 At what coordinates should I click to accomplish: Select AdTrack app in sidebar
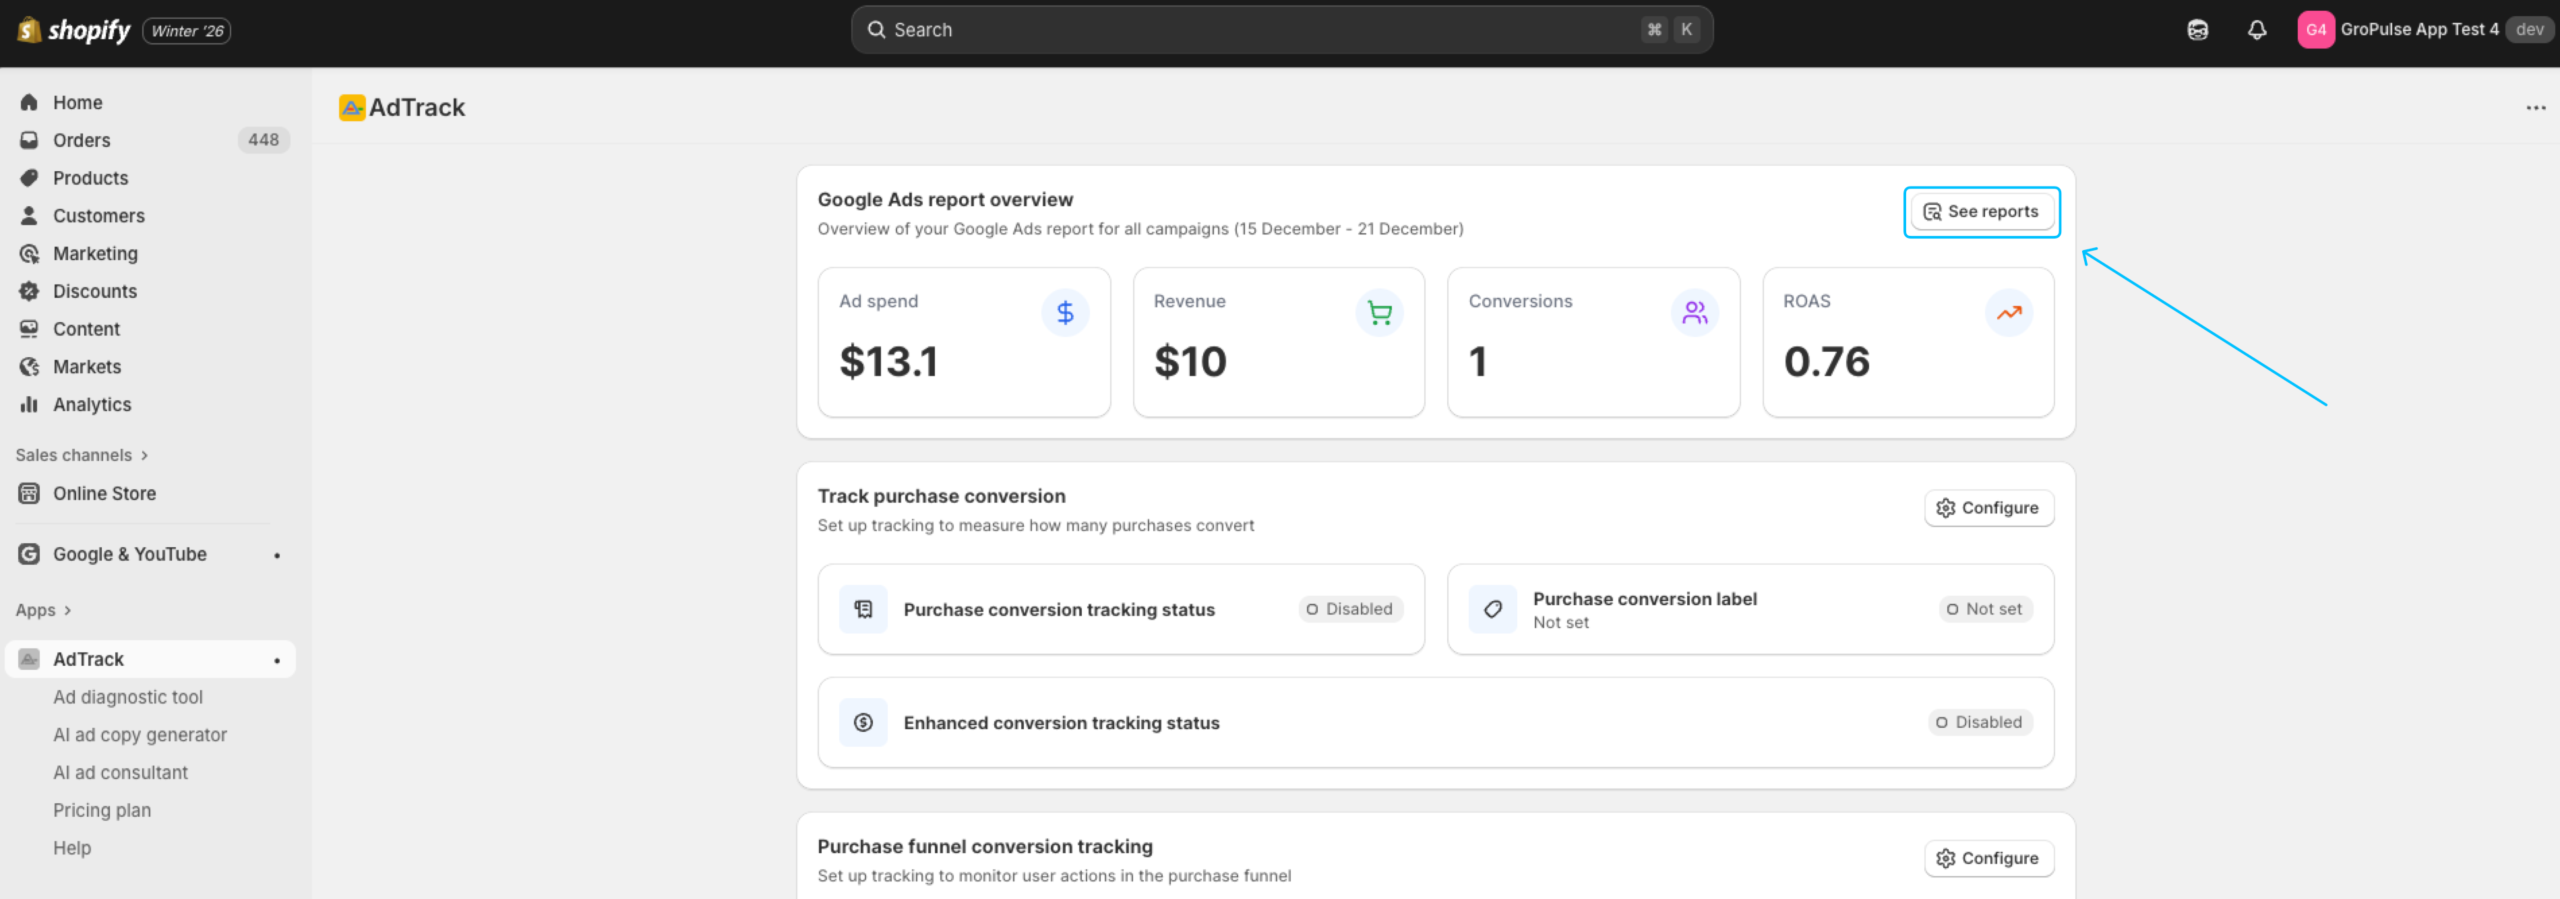151,659
